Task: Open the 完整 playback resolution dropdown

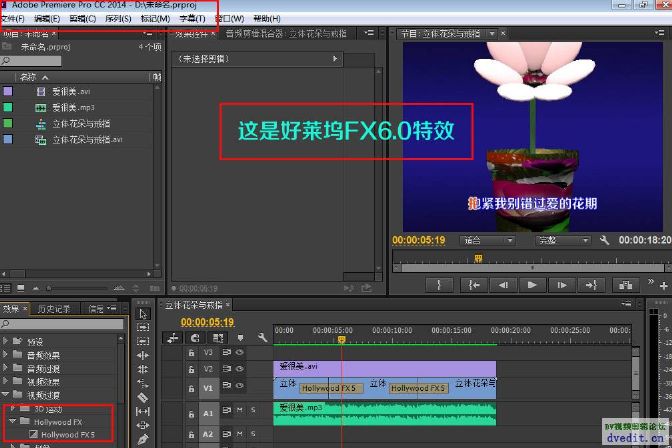Action: [x=562, y=241]
